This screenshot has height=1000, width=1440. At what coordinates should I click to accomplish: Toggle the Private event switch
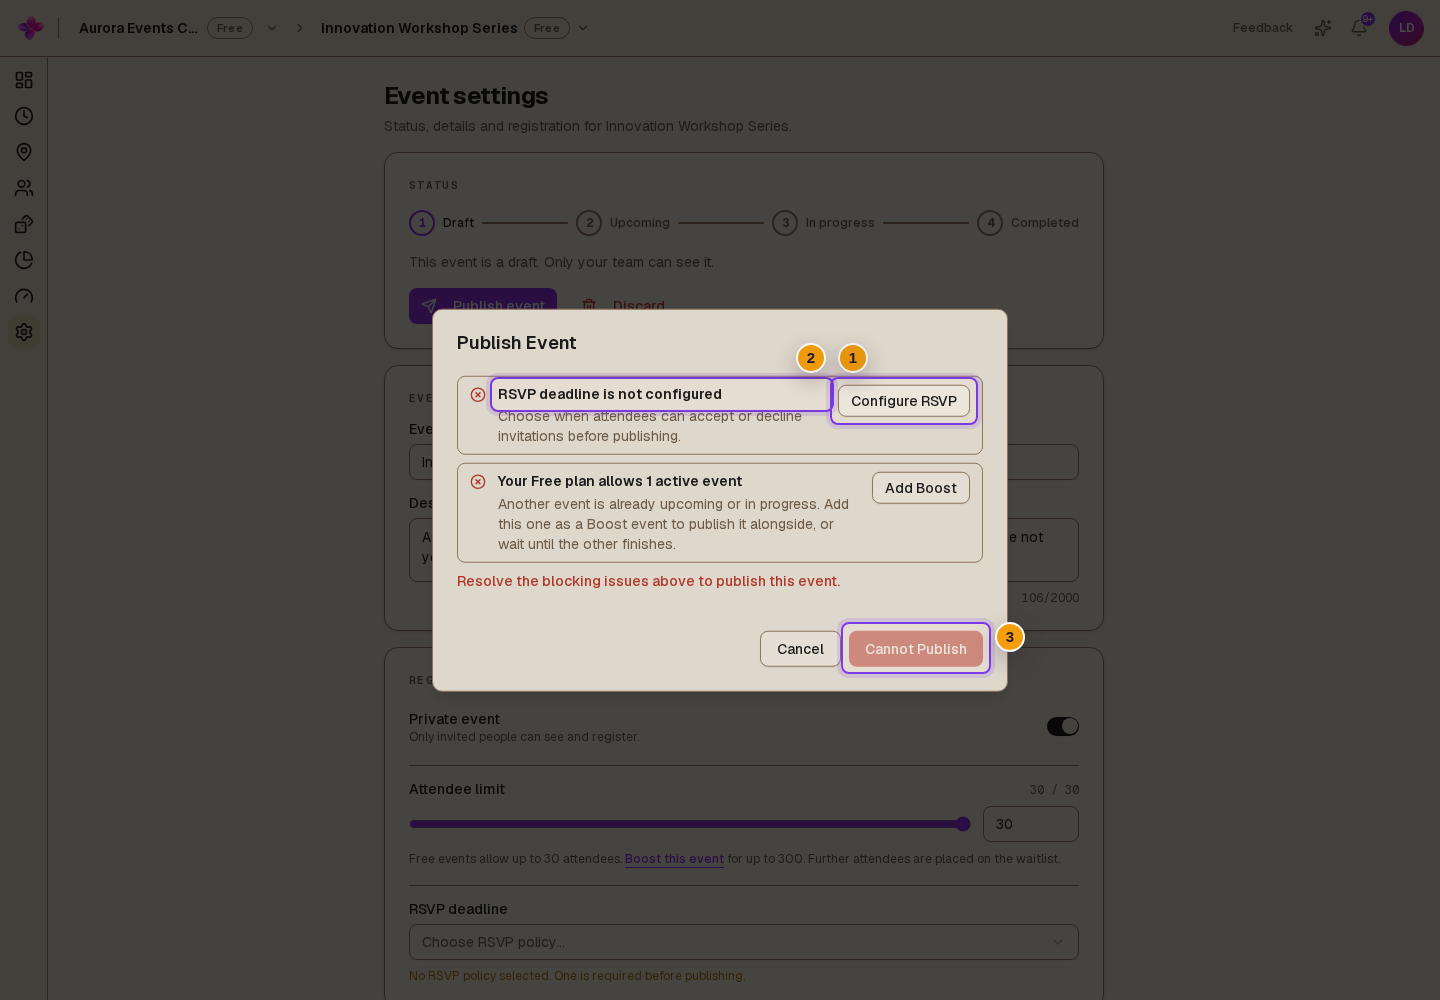click(x=1063, y=726)
